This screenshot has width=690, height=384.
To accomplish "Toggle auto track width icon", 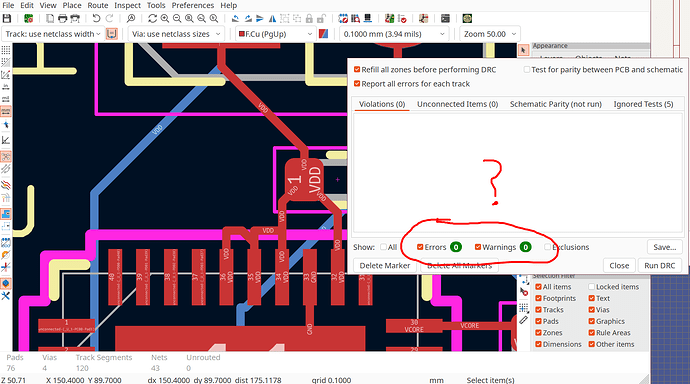I will [x=112, y=34].
